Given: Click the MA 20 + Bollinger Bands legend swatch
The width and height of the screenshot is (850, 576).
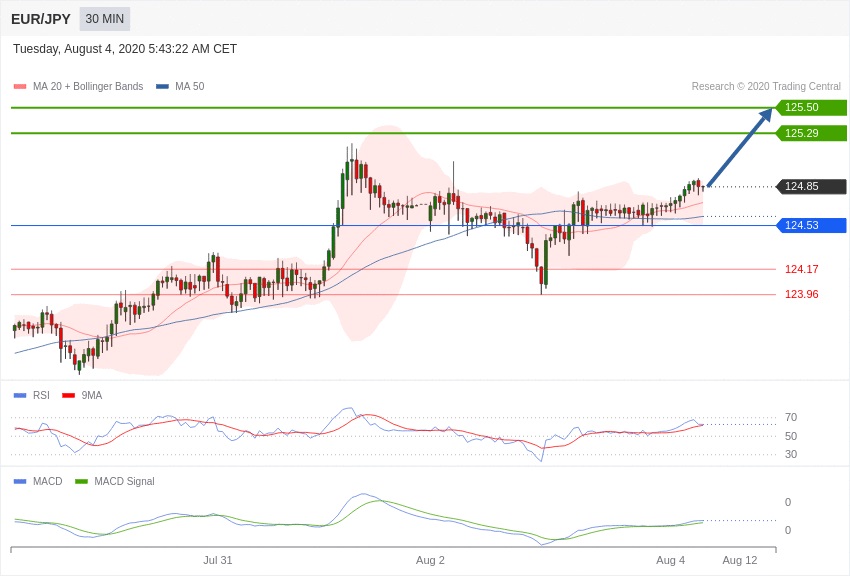Looking at the screenshot, I should [20, 86].
